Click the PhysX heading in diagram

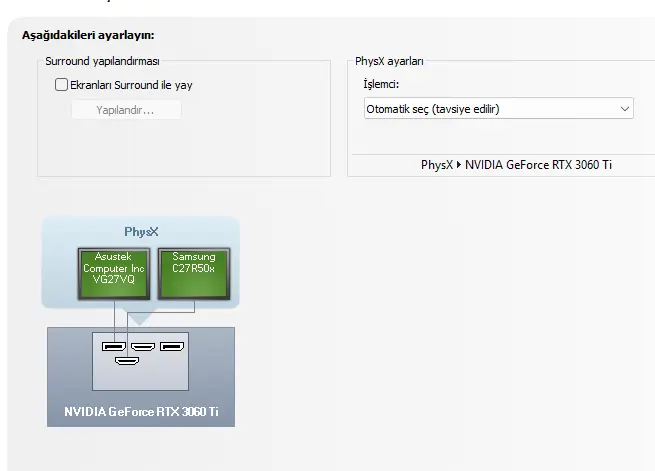coord(141,232)
